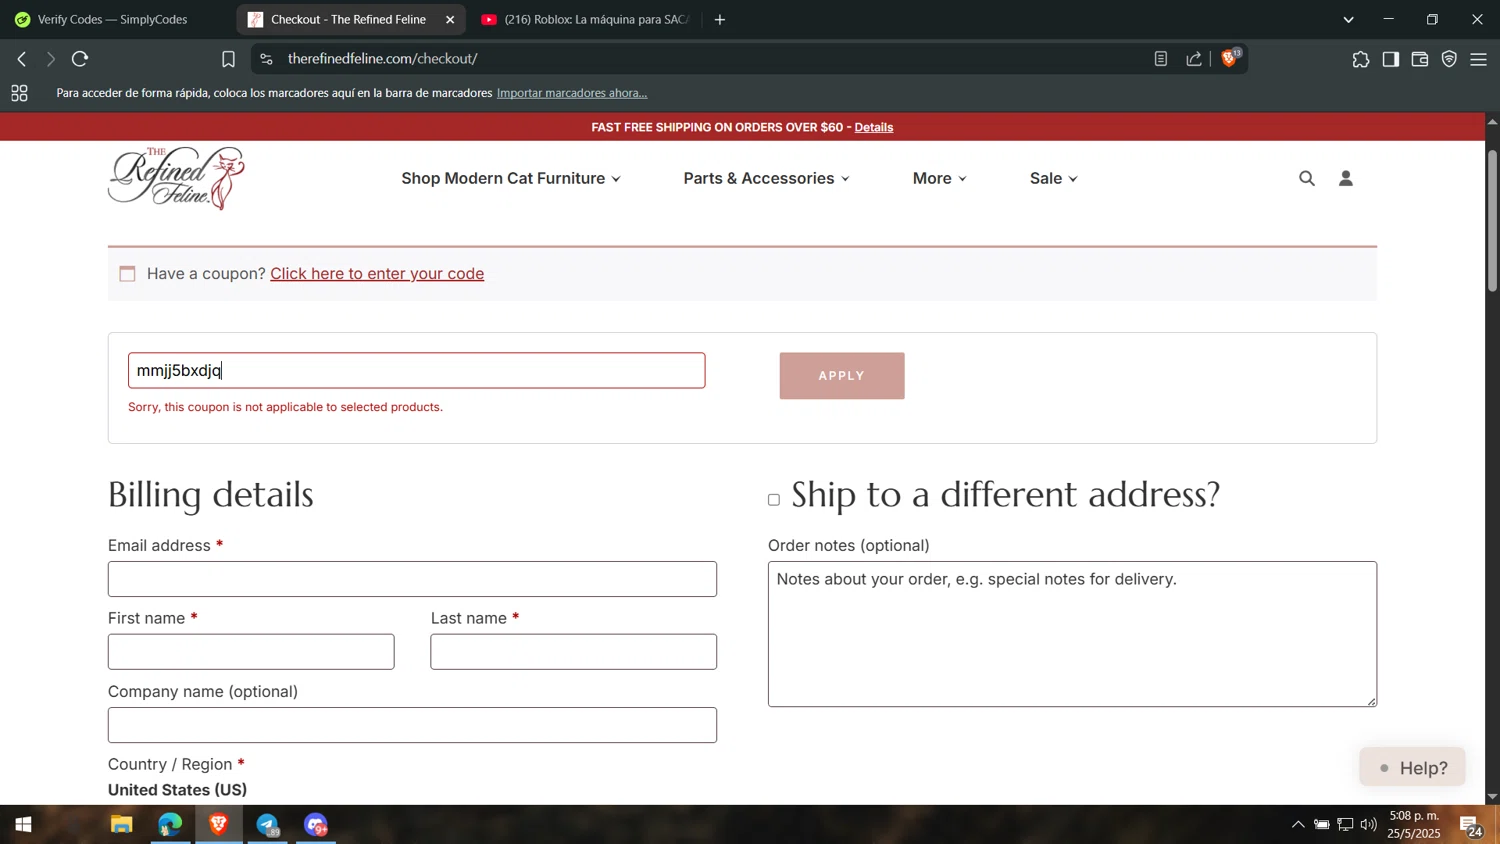Toggle the browser sidebar panel icon
Screen dimensions: 1500x844
(x=1390, y=60)
